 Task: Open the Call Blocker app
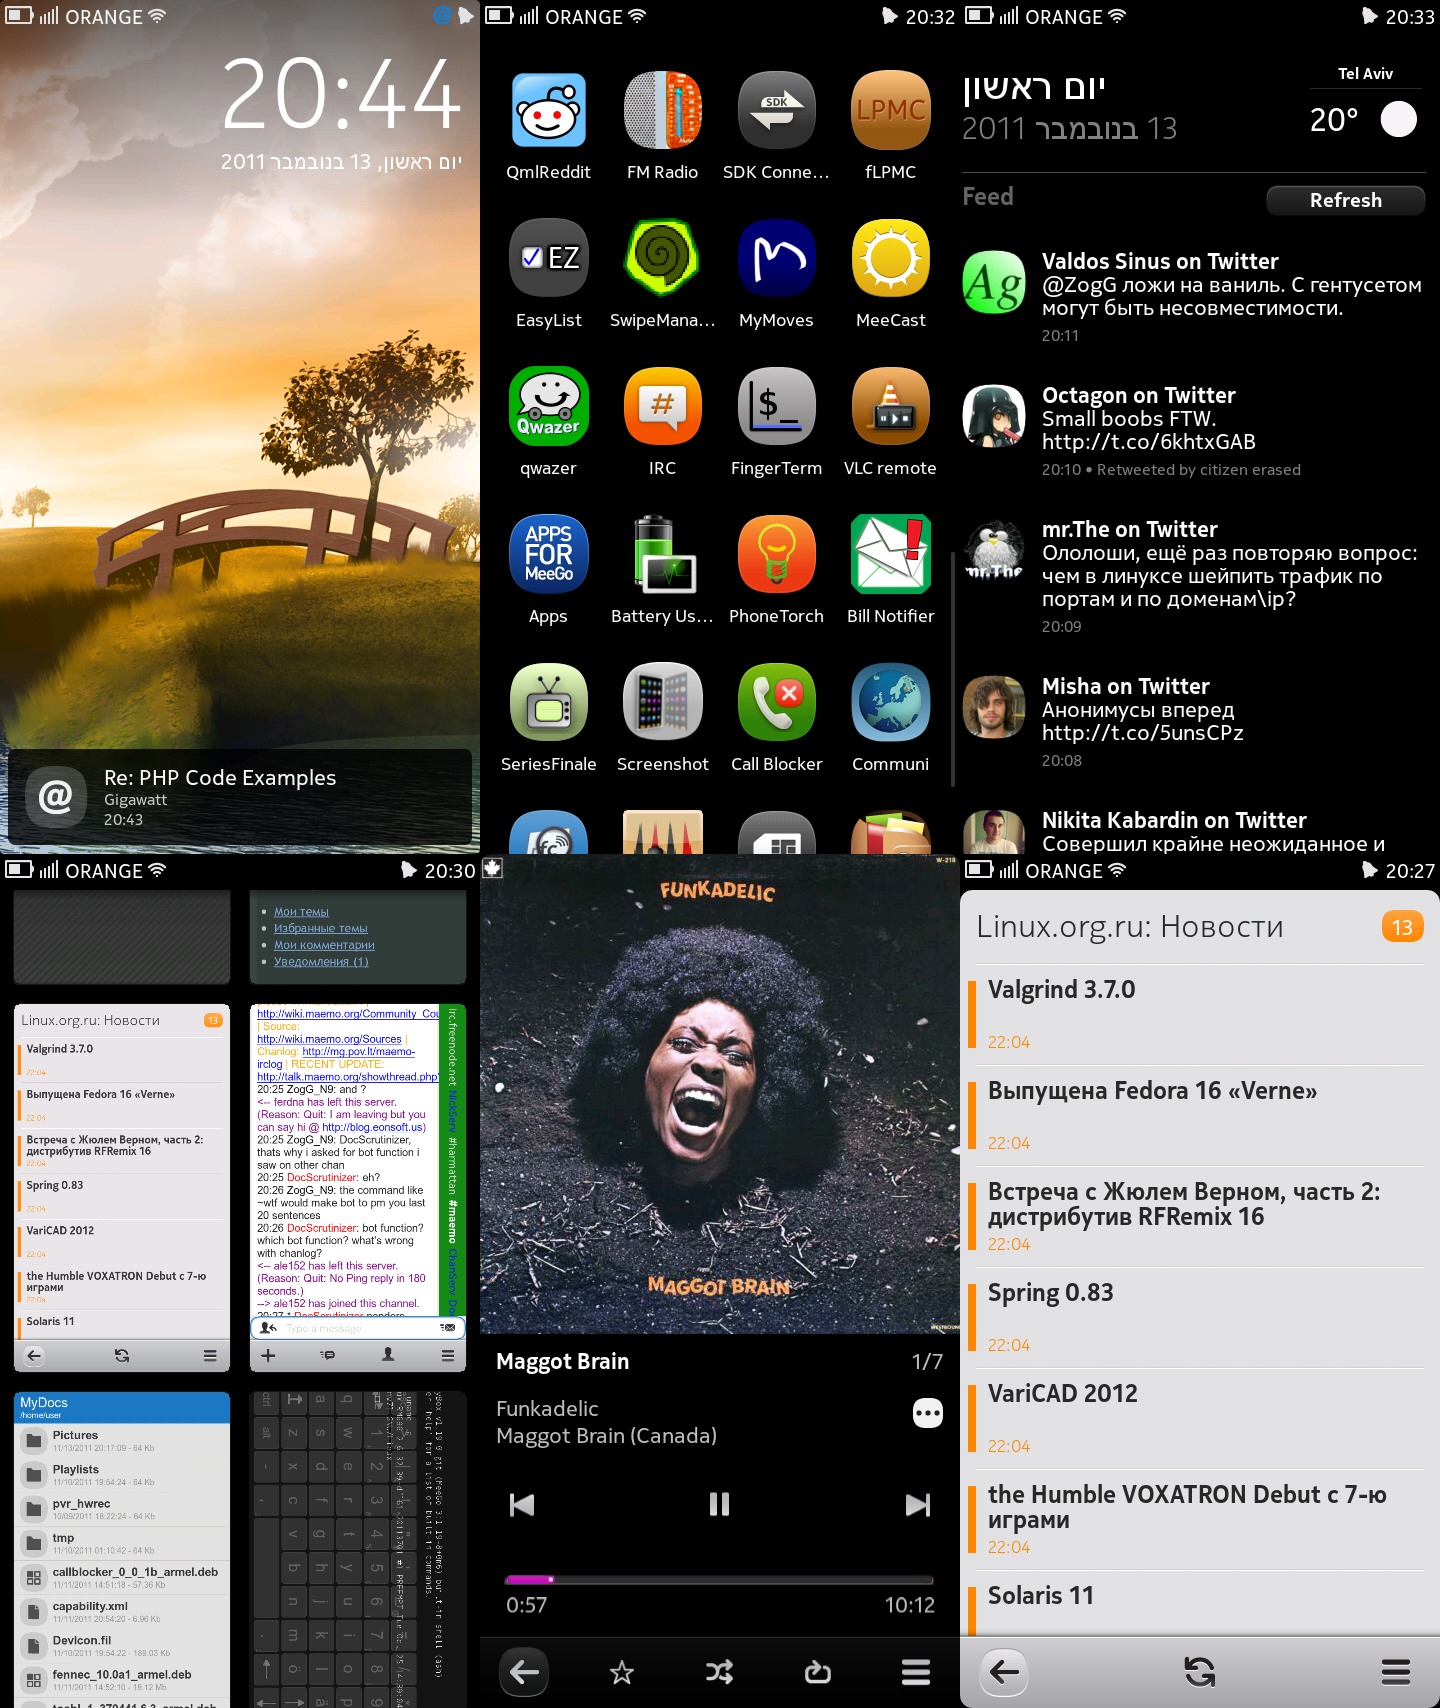(x=776, y=702)
